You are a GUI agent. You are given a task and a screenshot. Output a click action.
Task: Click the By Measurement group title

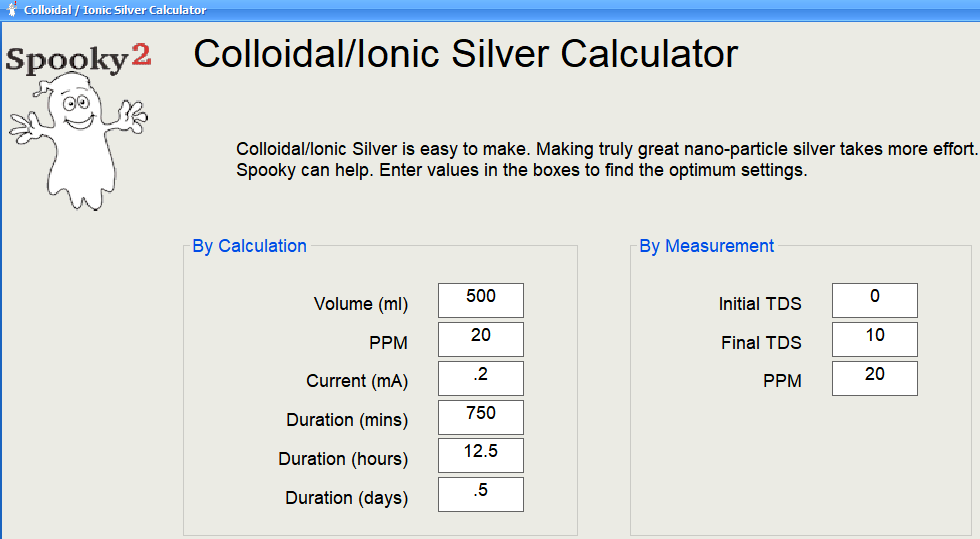pyautogui.click(x=706, y=246)
